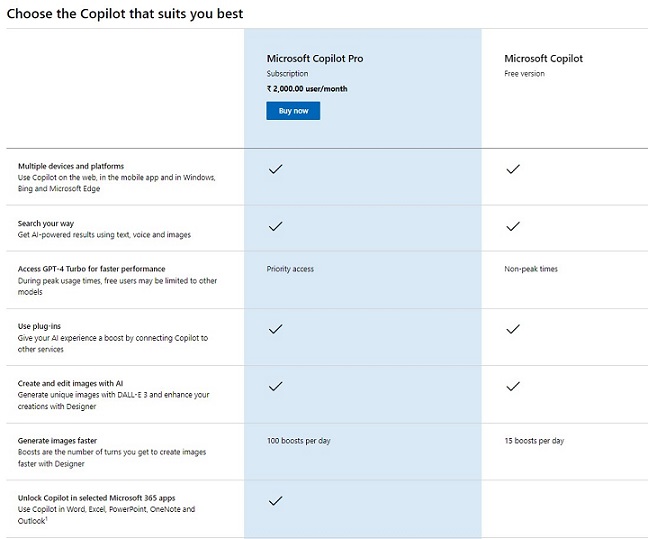Click the Access GPT-4 Turbo row title
Image resolution: width=648 pixels, height=539 pixels.
click(92, 269)
